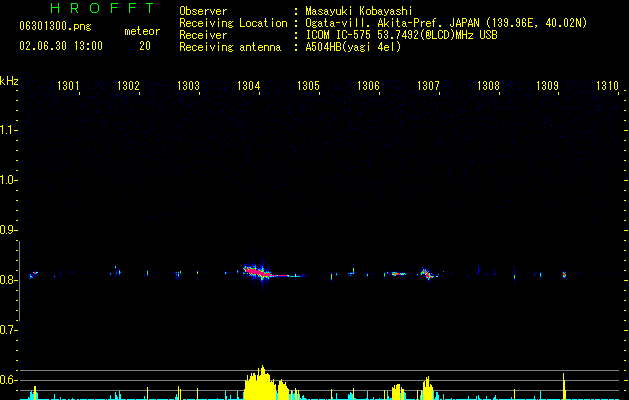This screenshot has width=629, height=400.
Task: Click the 1309 time marker
Action: click(x=548, y=86)
